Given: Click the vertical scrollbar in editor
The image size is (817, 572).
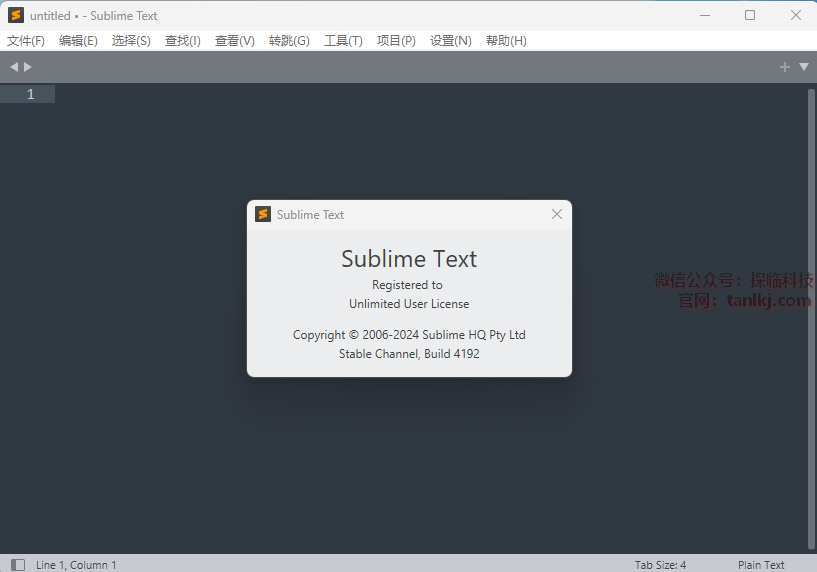Looking at the screenshot, I should click(811, 300).
